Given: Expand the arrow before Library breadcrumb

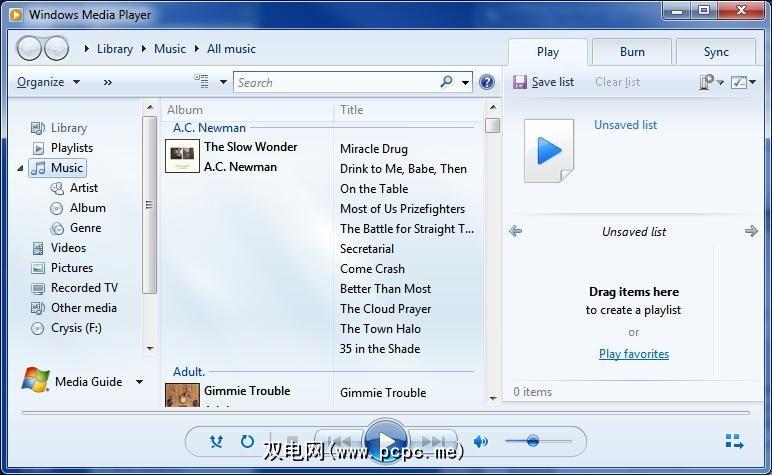Looking at the screenshot, I should click(87, 49).
